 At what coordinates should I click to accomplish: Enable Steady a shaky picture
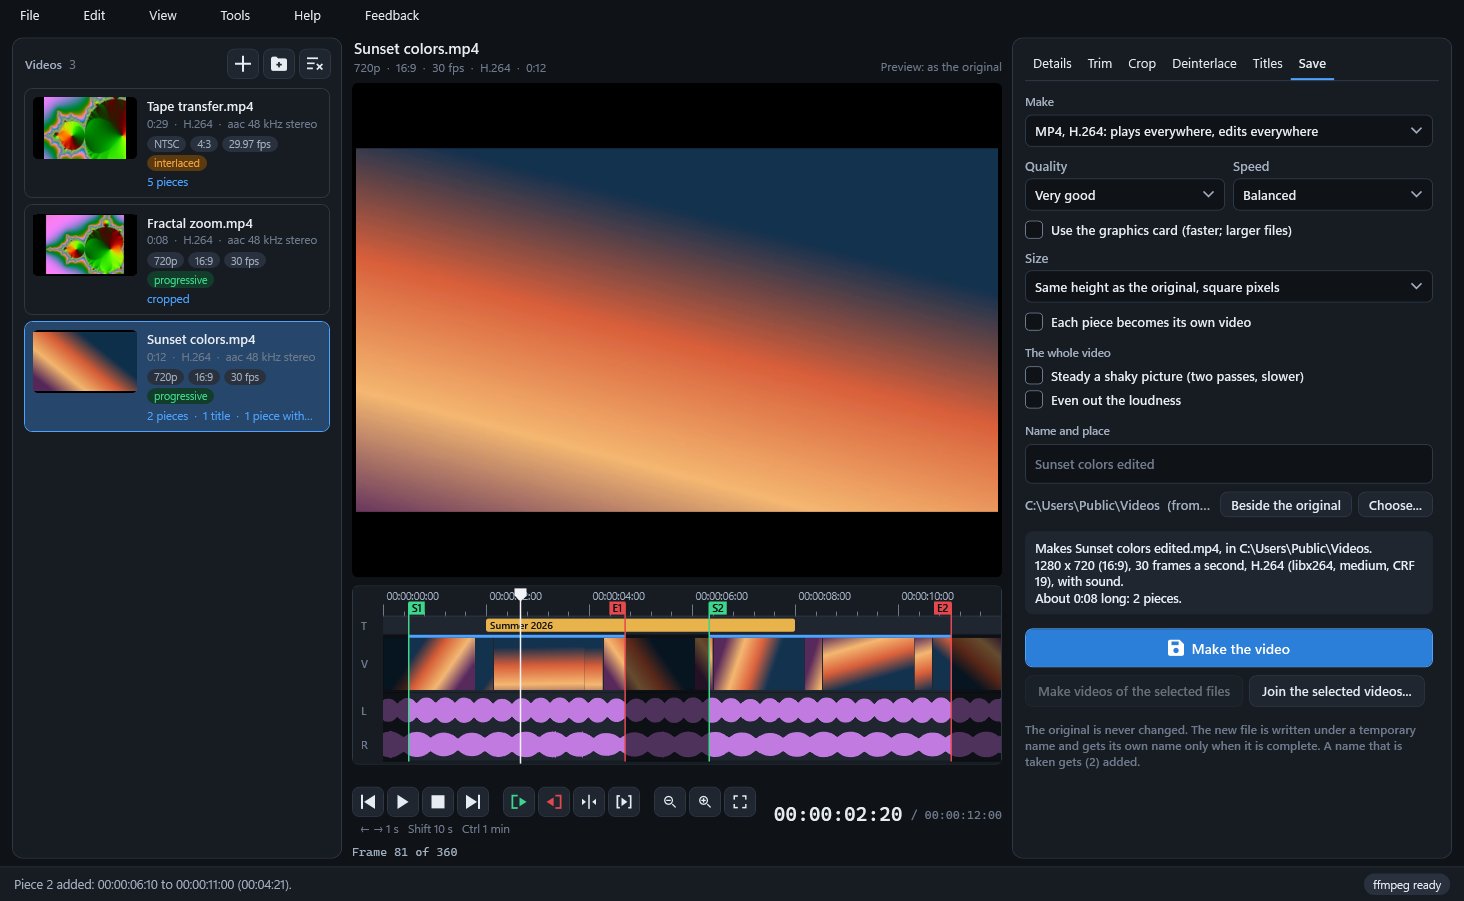pyautogui.click(x=1034, y=376)
